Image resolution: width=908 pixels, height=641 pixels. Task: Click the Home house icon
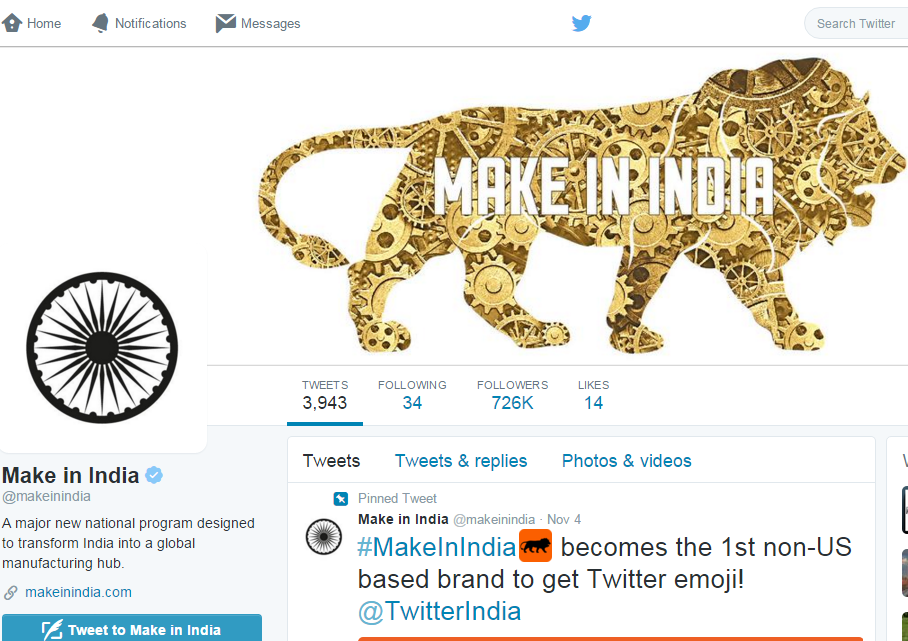tap(12, 23)
